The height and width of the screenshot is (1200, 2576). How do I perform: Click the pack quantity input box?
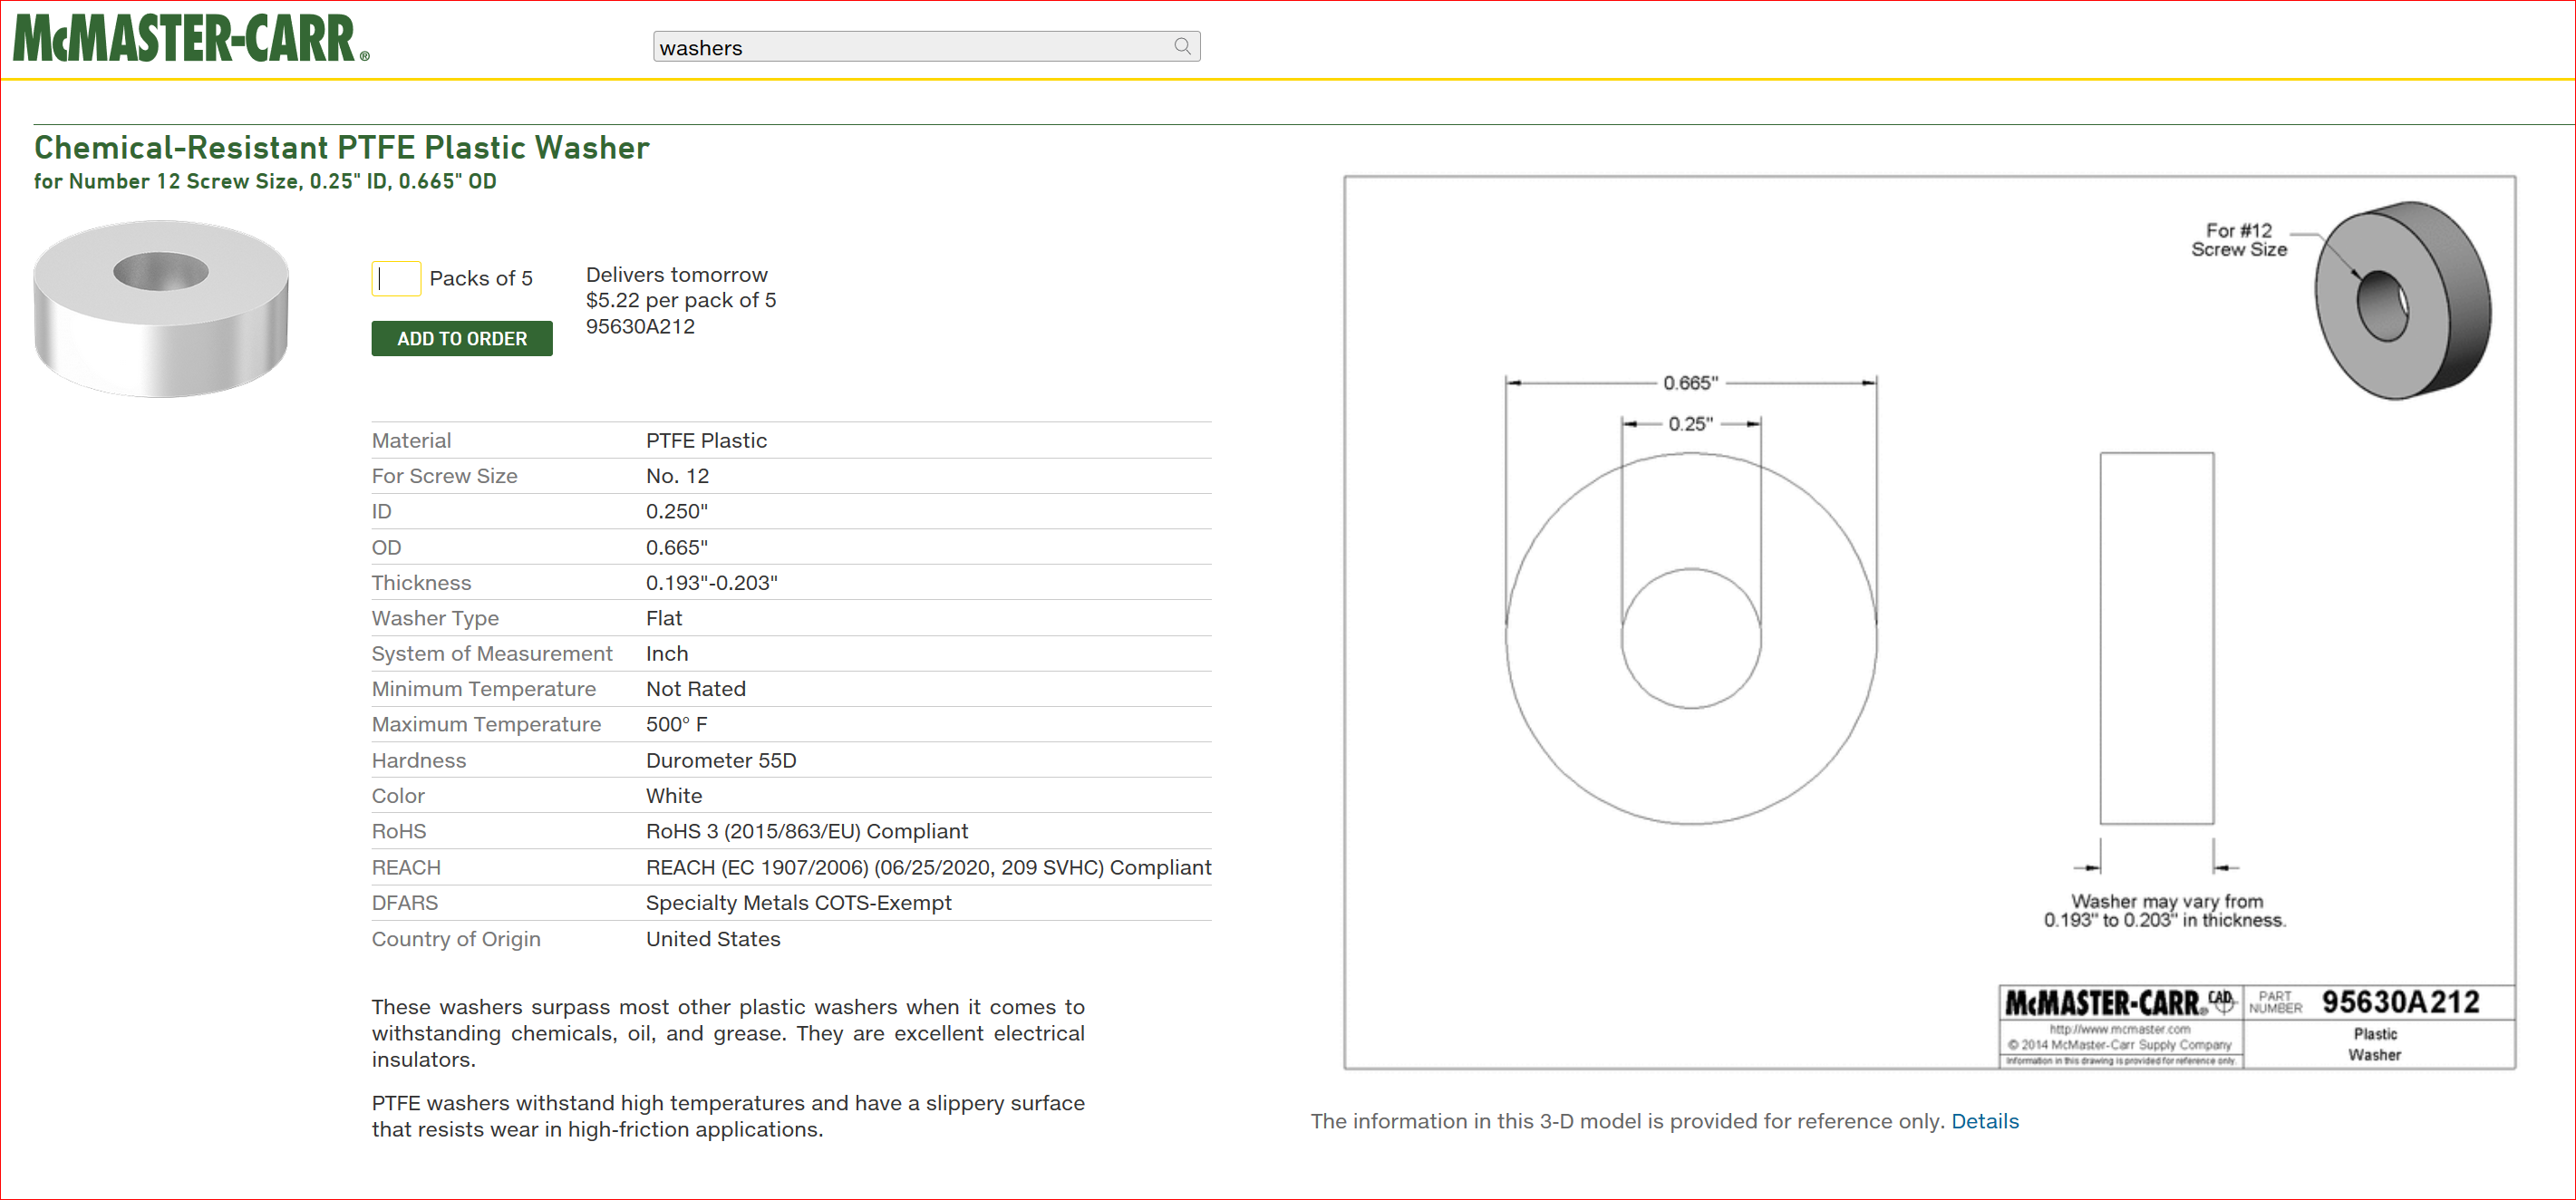pos(396,278)
